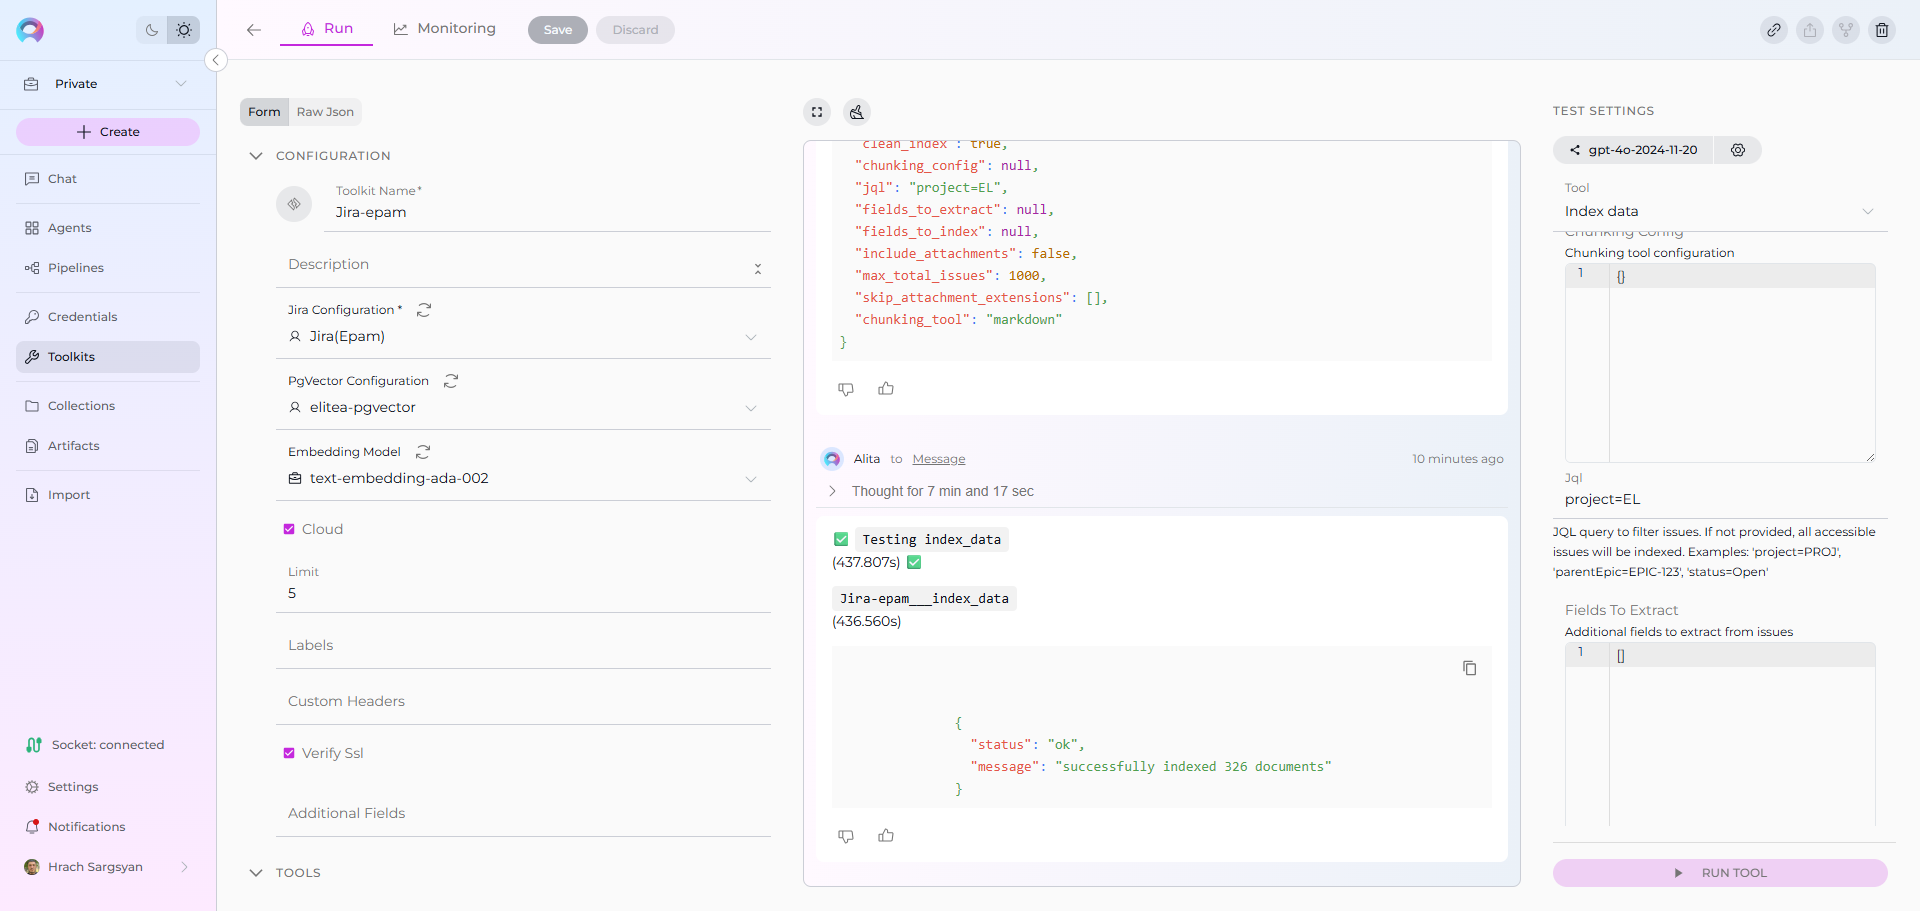Viewport: 1920px width, 911px height.
Task: Click the thumbs down under the indexing result
Action: click(x=846, y=836)
